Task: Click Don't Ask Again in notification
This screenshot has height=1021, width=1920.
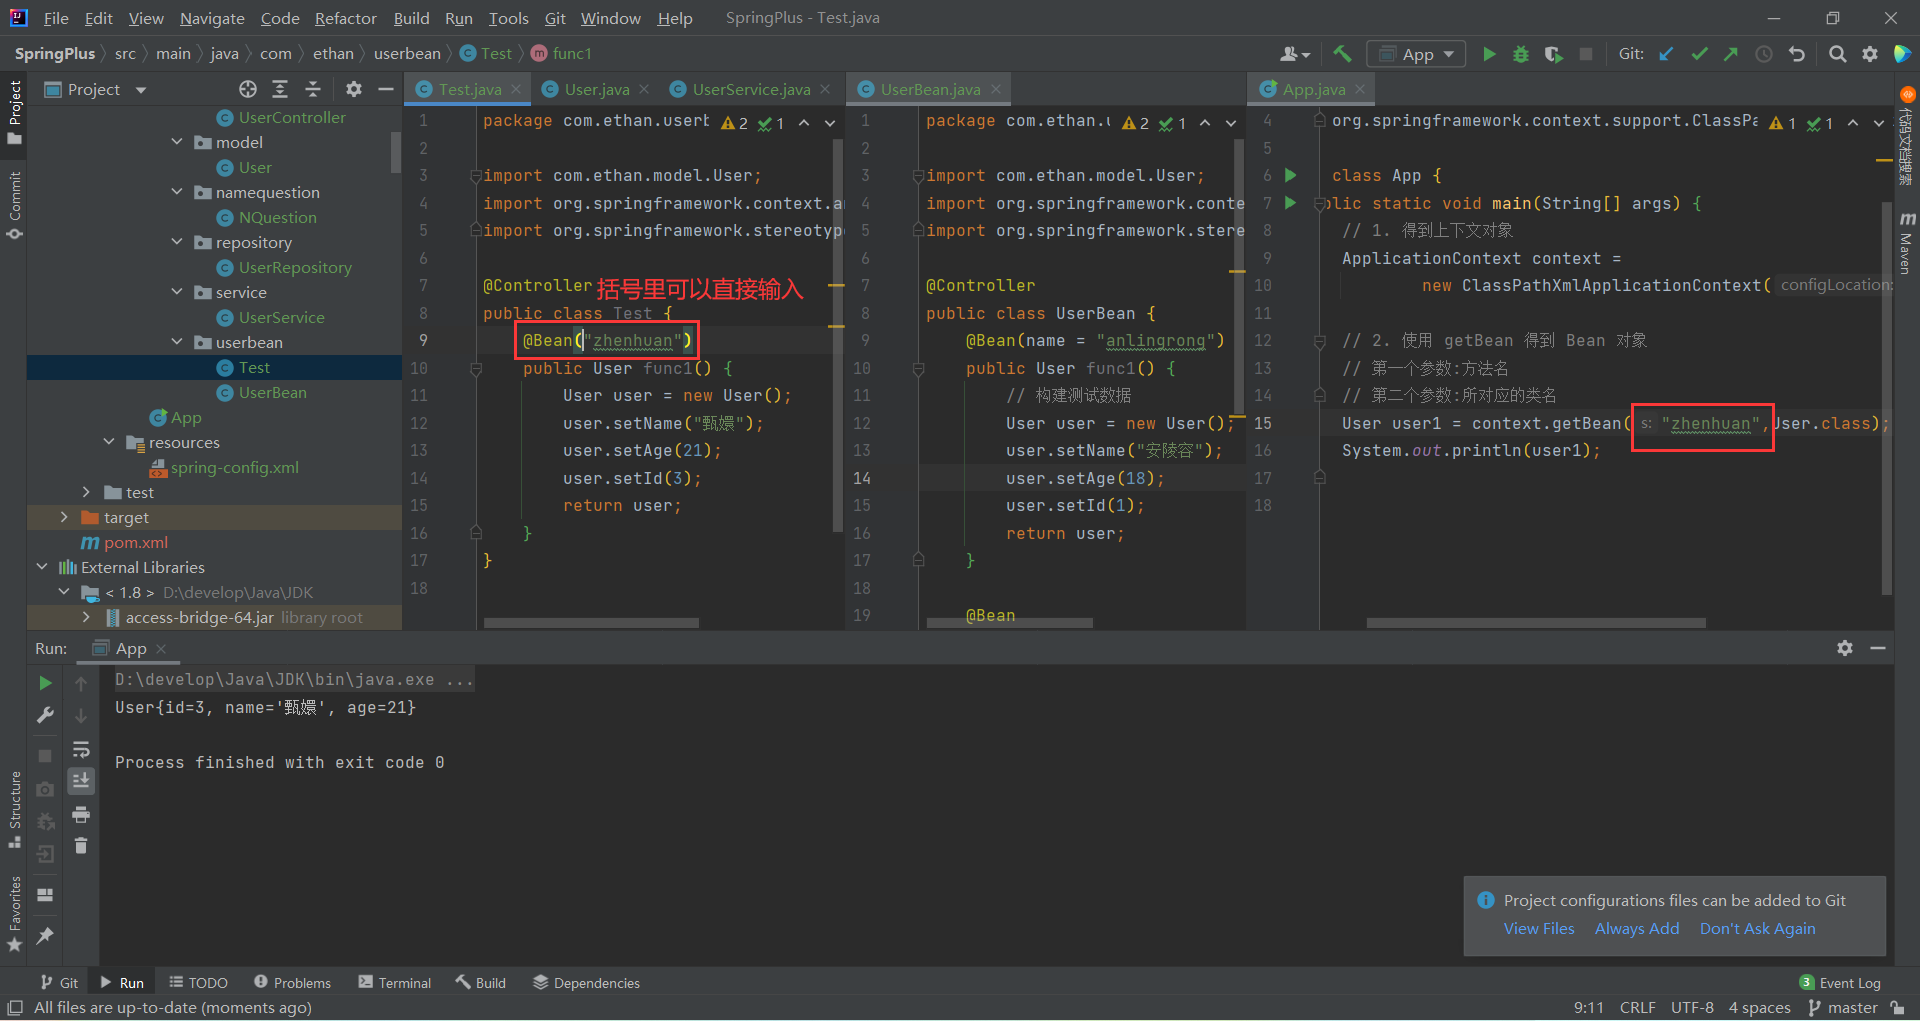Action: click(x=1758, y=928)
